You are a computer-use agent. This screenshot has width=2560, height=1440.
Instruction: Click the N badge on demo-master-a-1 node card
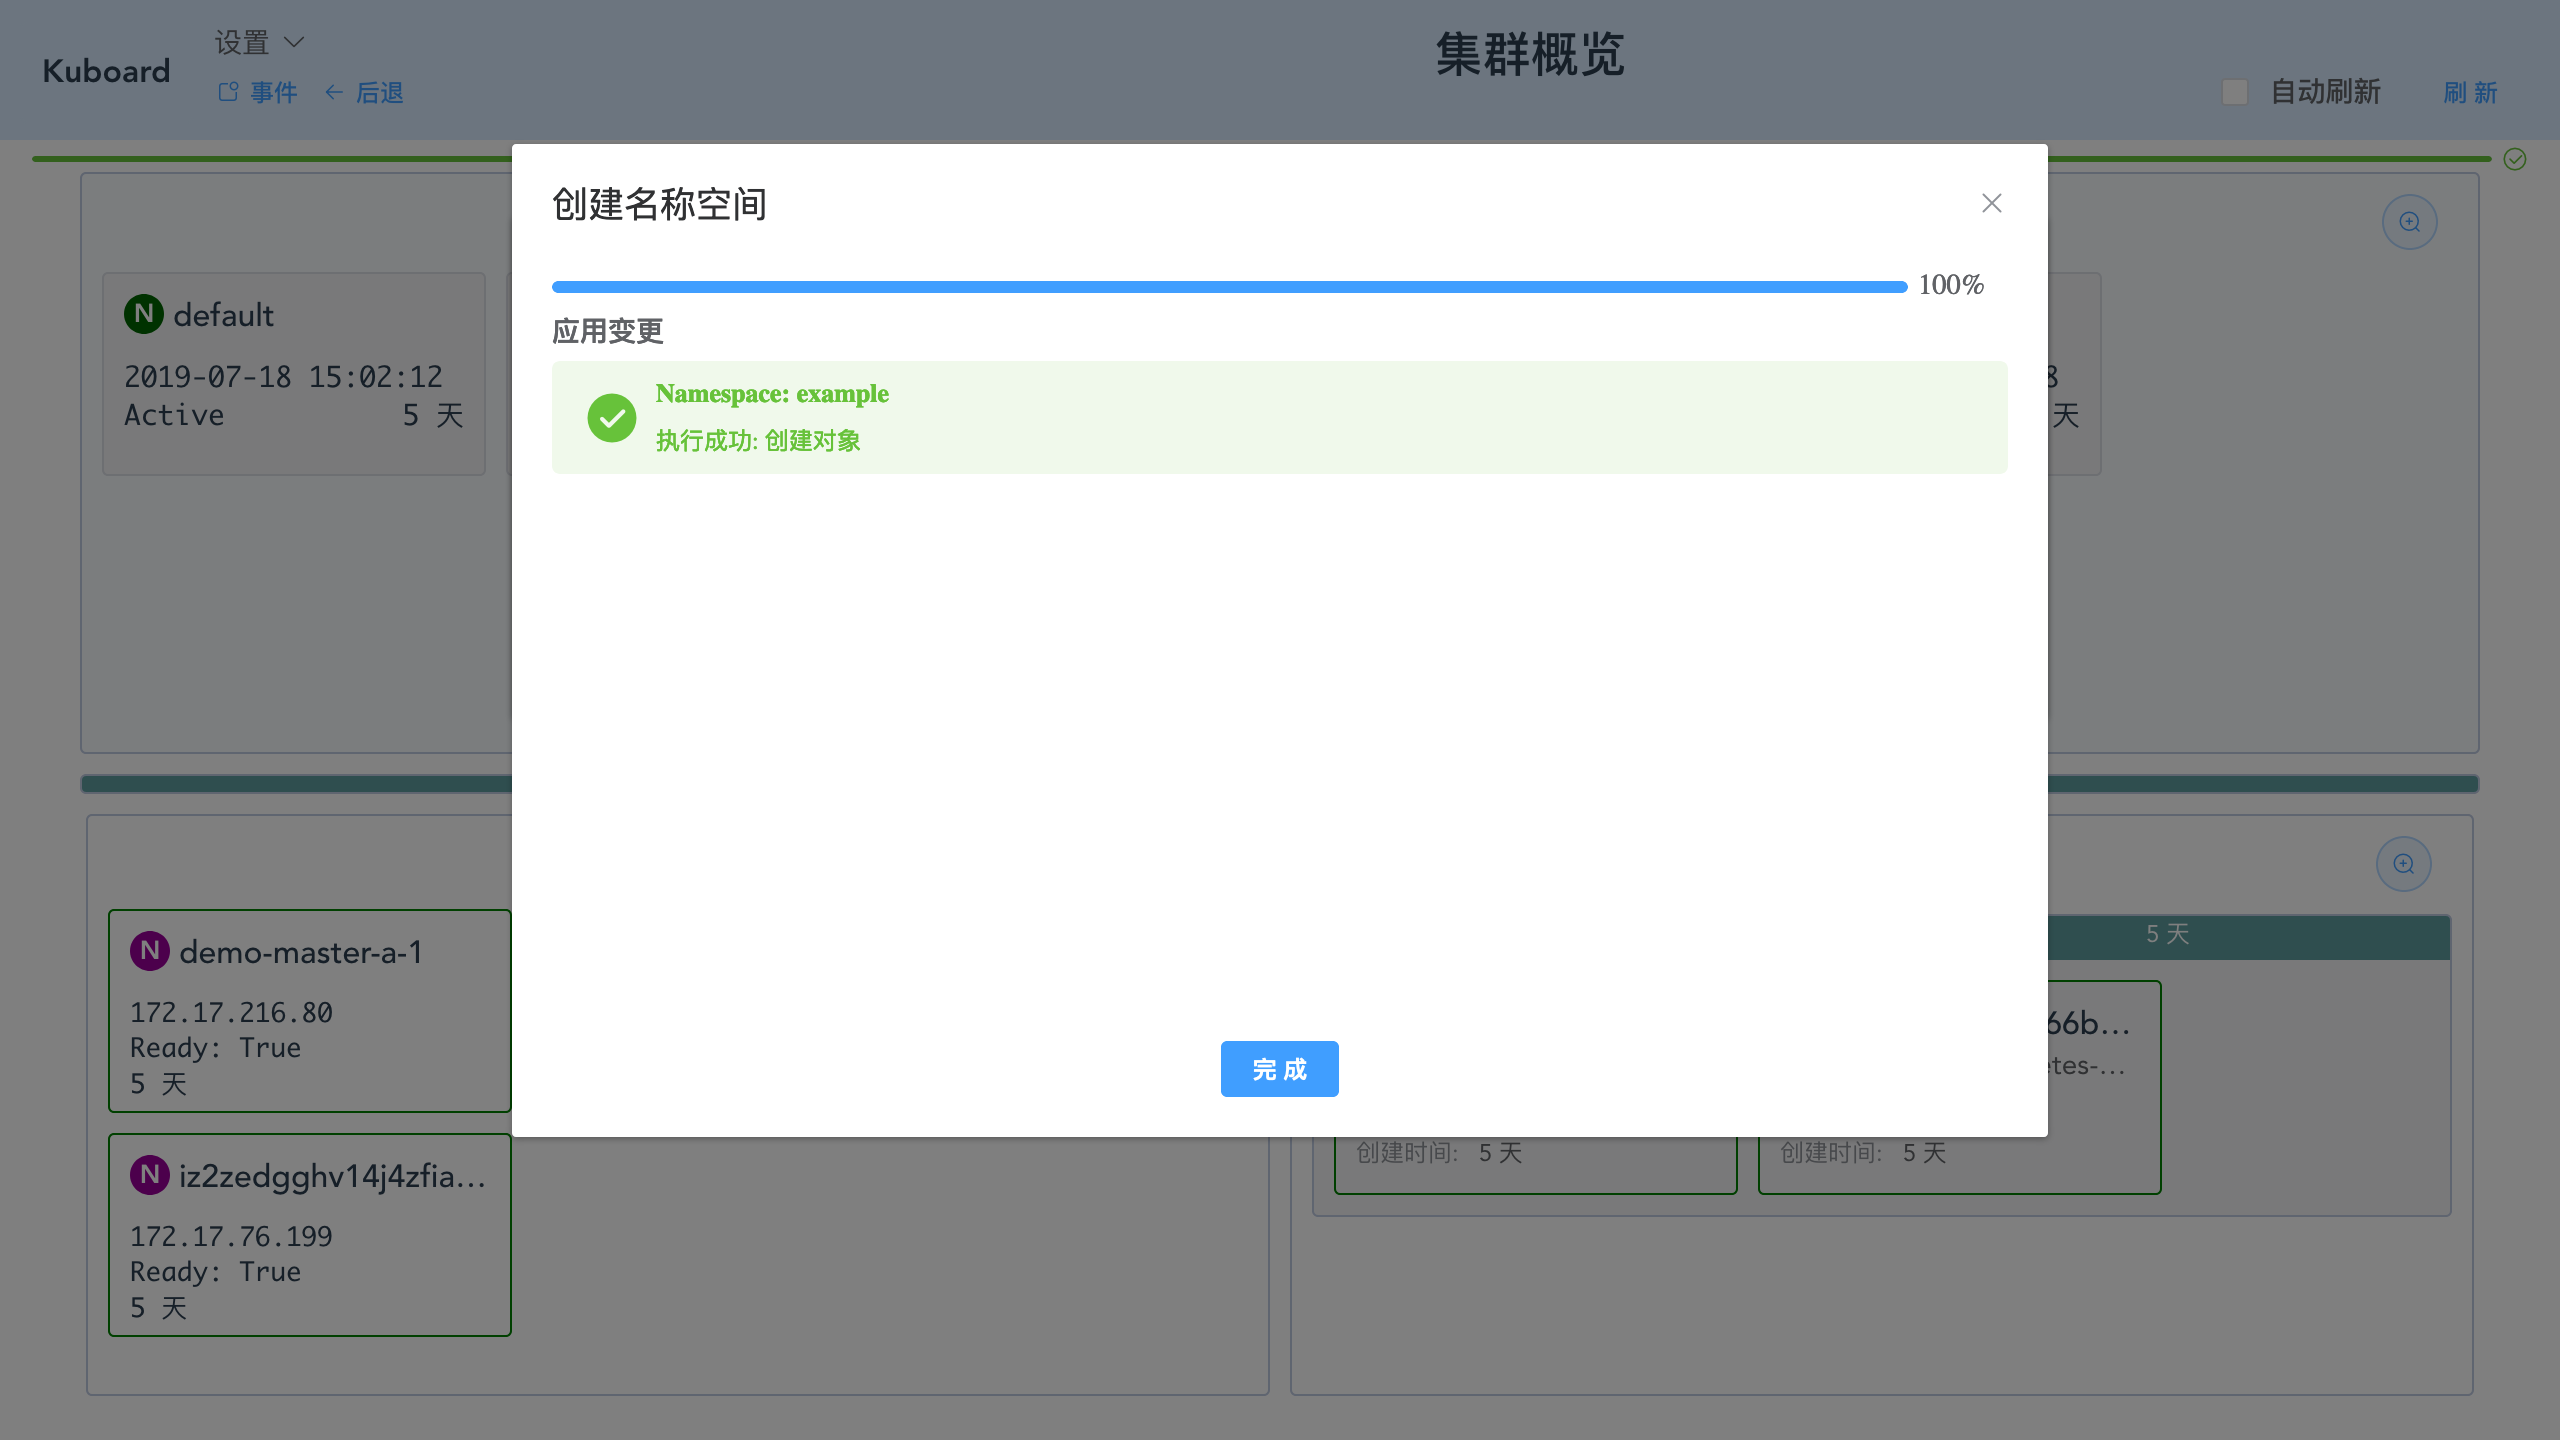click(x=150, y=951)
